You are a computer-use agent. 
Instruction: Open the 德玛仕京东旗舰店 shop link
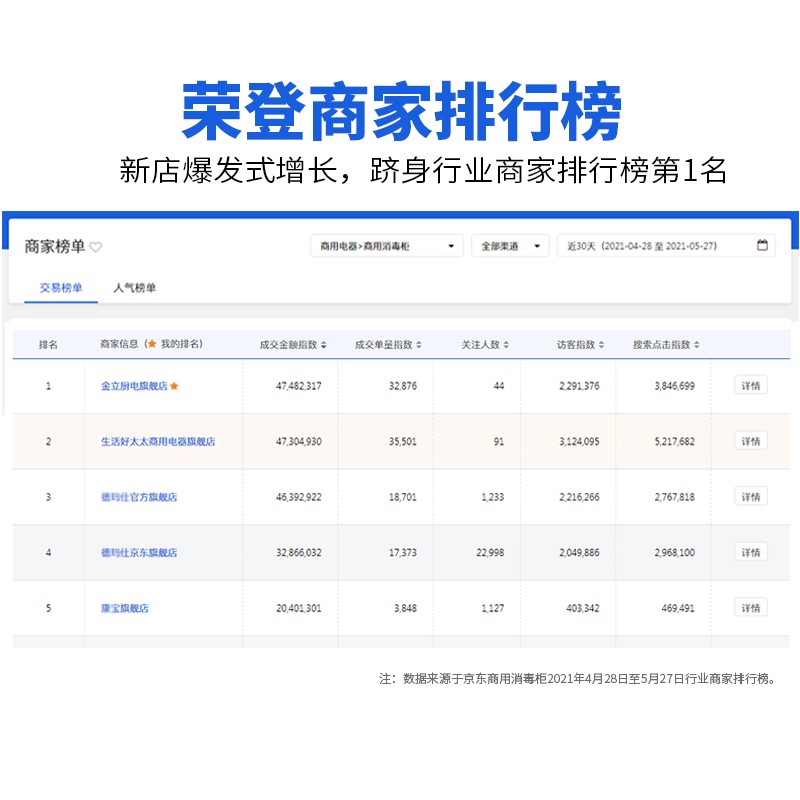(x=139, y=553)
